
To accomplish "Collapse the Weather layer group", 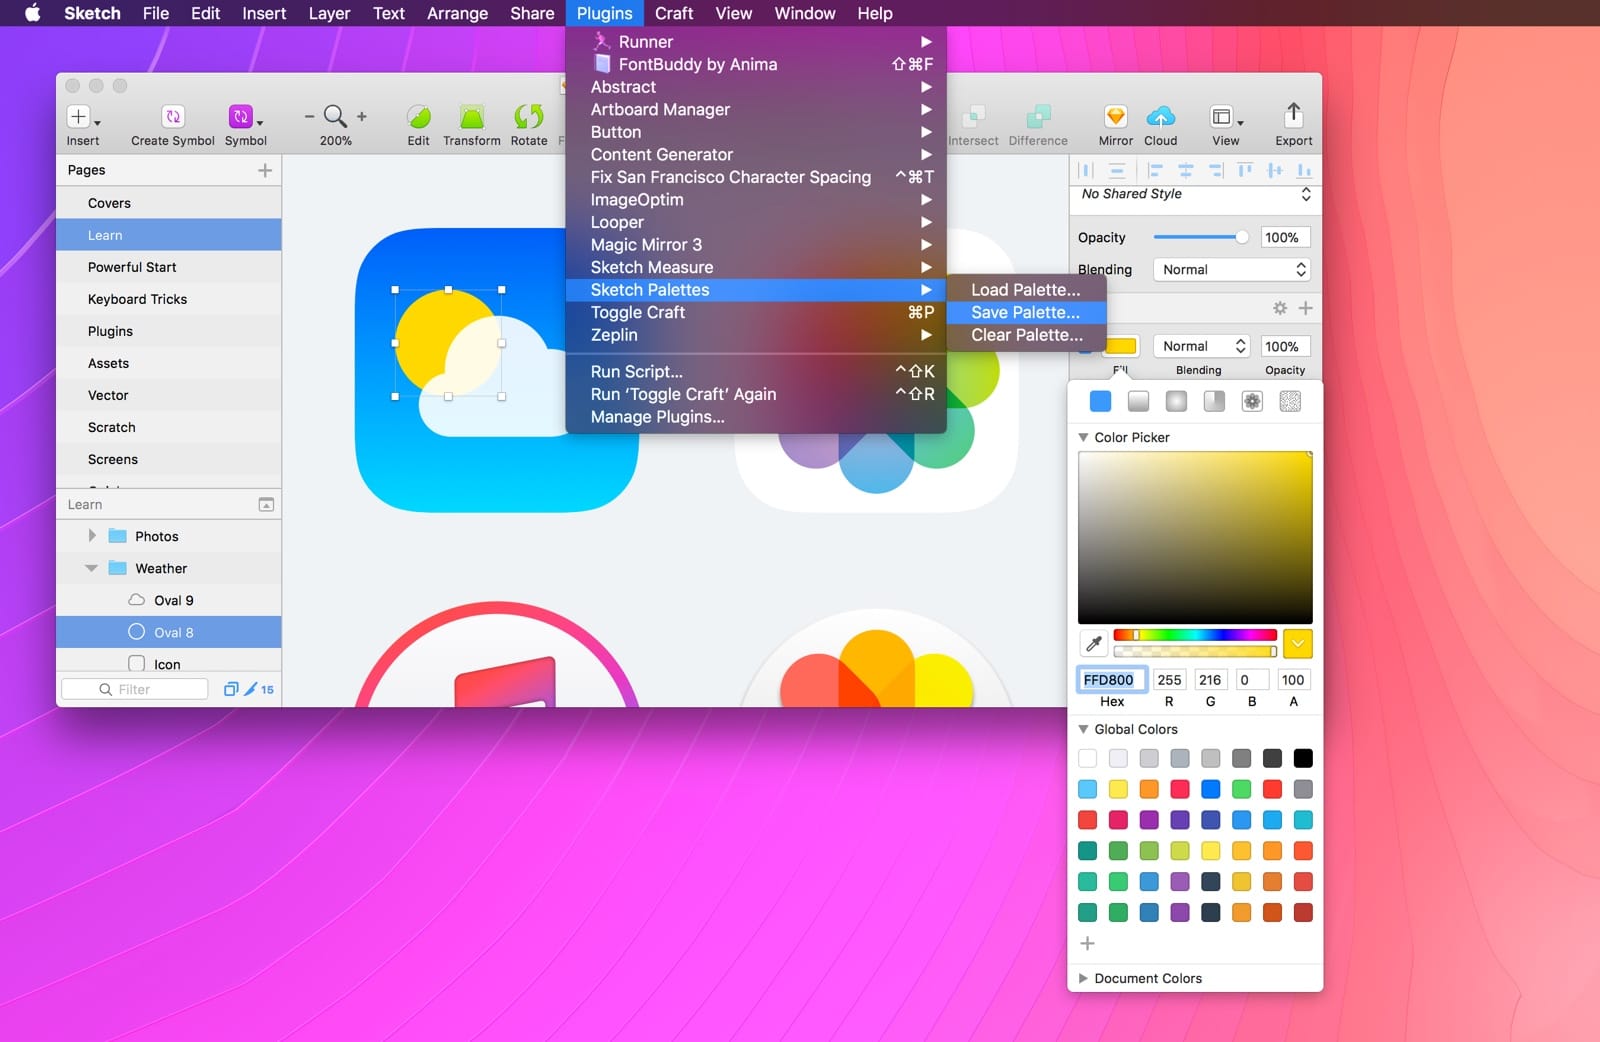I will pyautogui.click(x=92, y=568).
